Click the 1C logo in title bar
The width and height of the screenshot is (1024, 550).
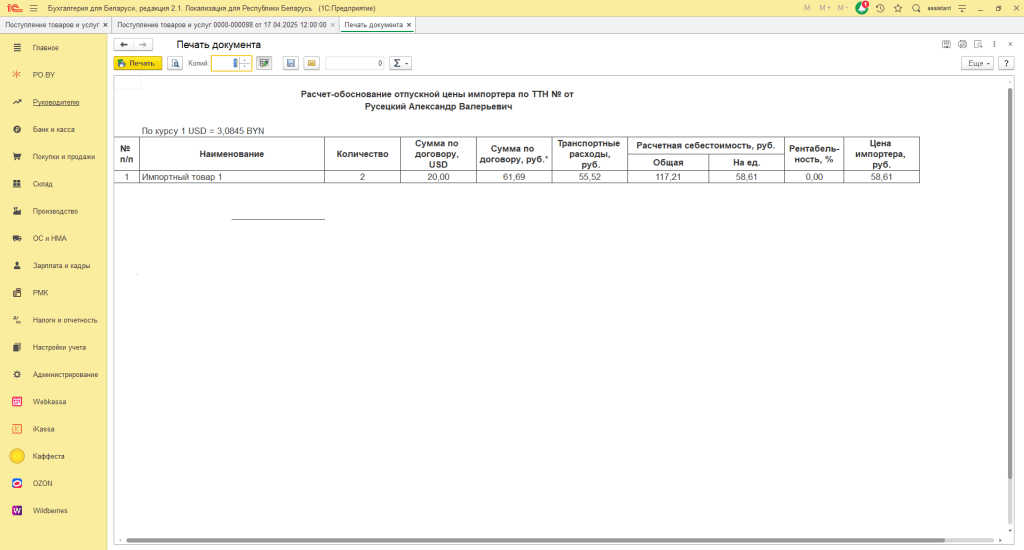pyautogui.click(x=14, y=8)
